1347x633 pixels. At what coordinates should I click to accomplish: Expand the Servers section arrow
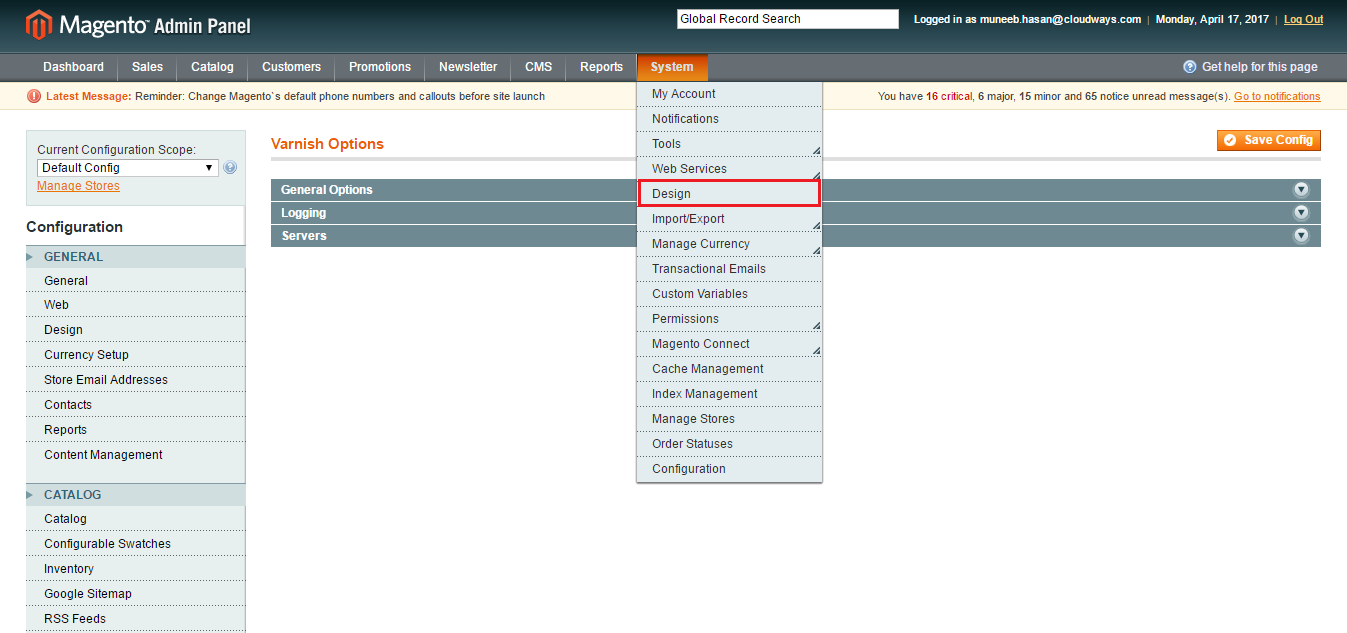1301,235
